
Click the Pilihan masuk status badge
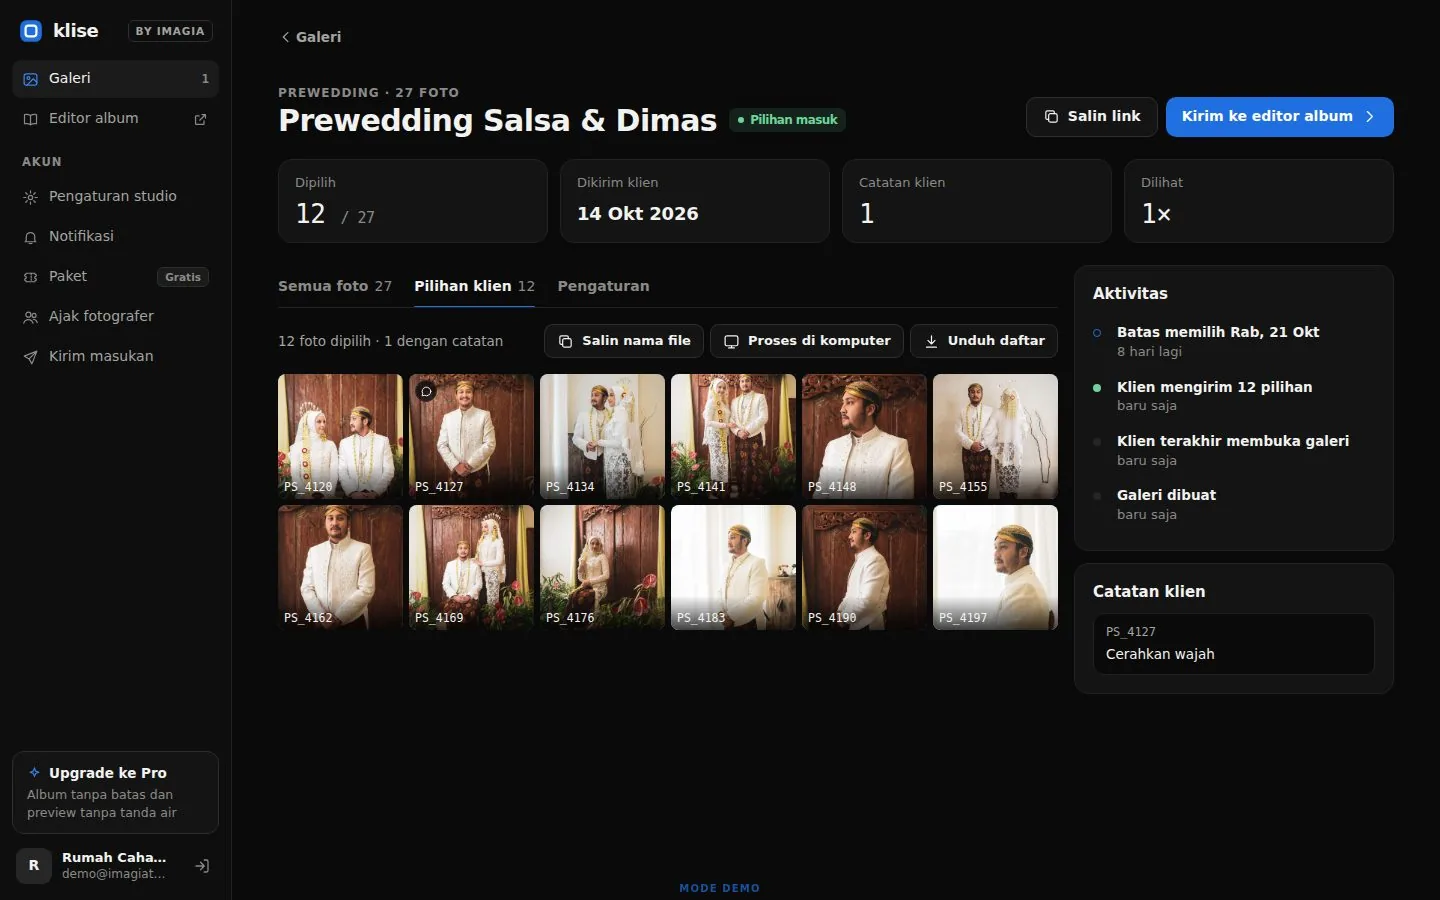[x=787, y=120]
